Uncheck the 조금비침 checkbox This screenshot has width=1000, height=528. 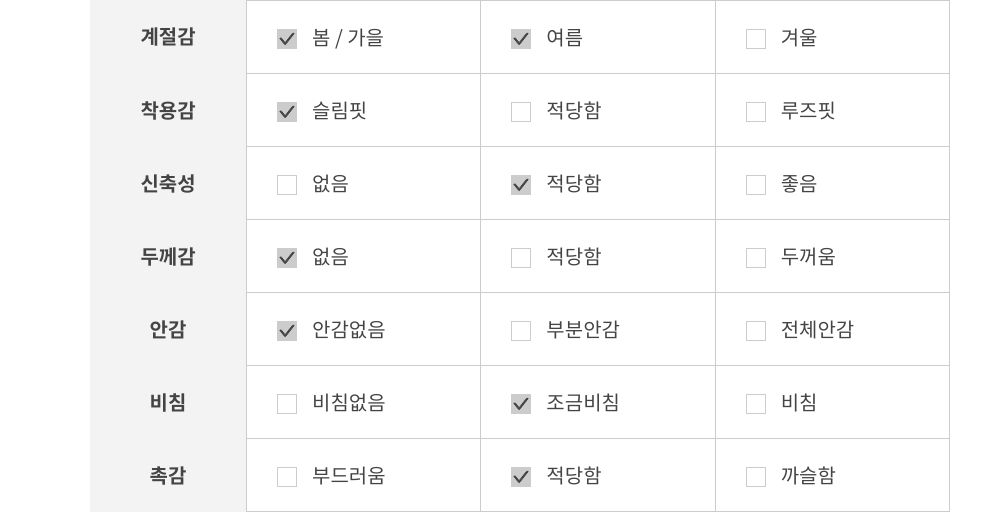click(x=521, y=404)
